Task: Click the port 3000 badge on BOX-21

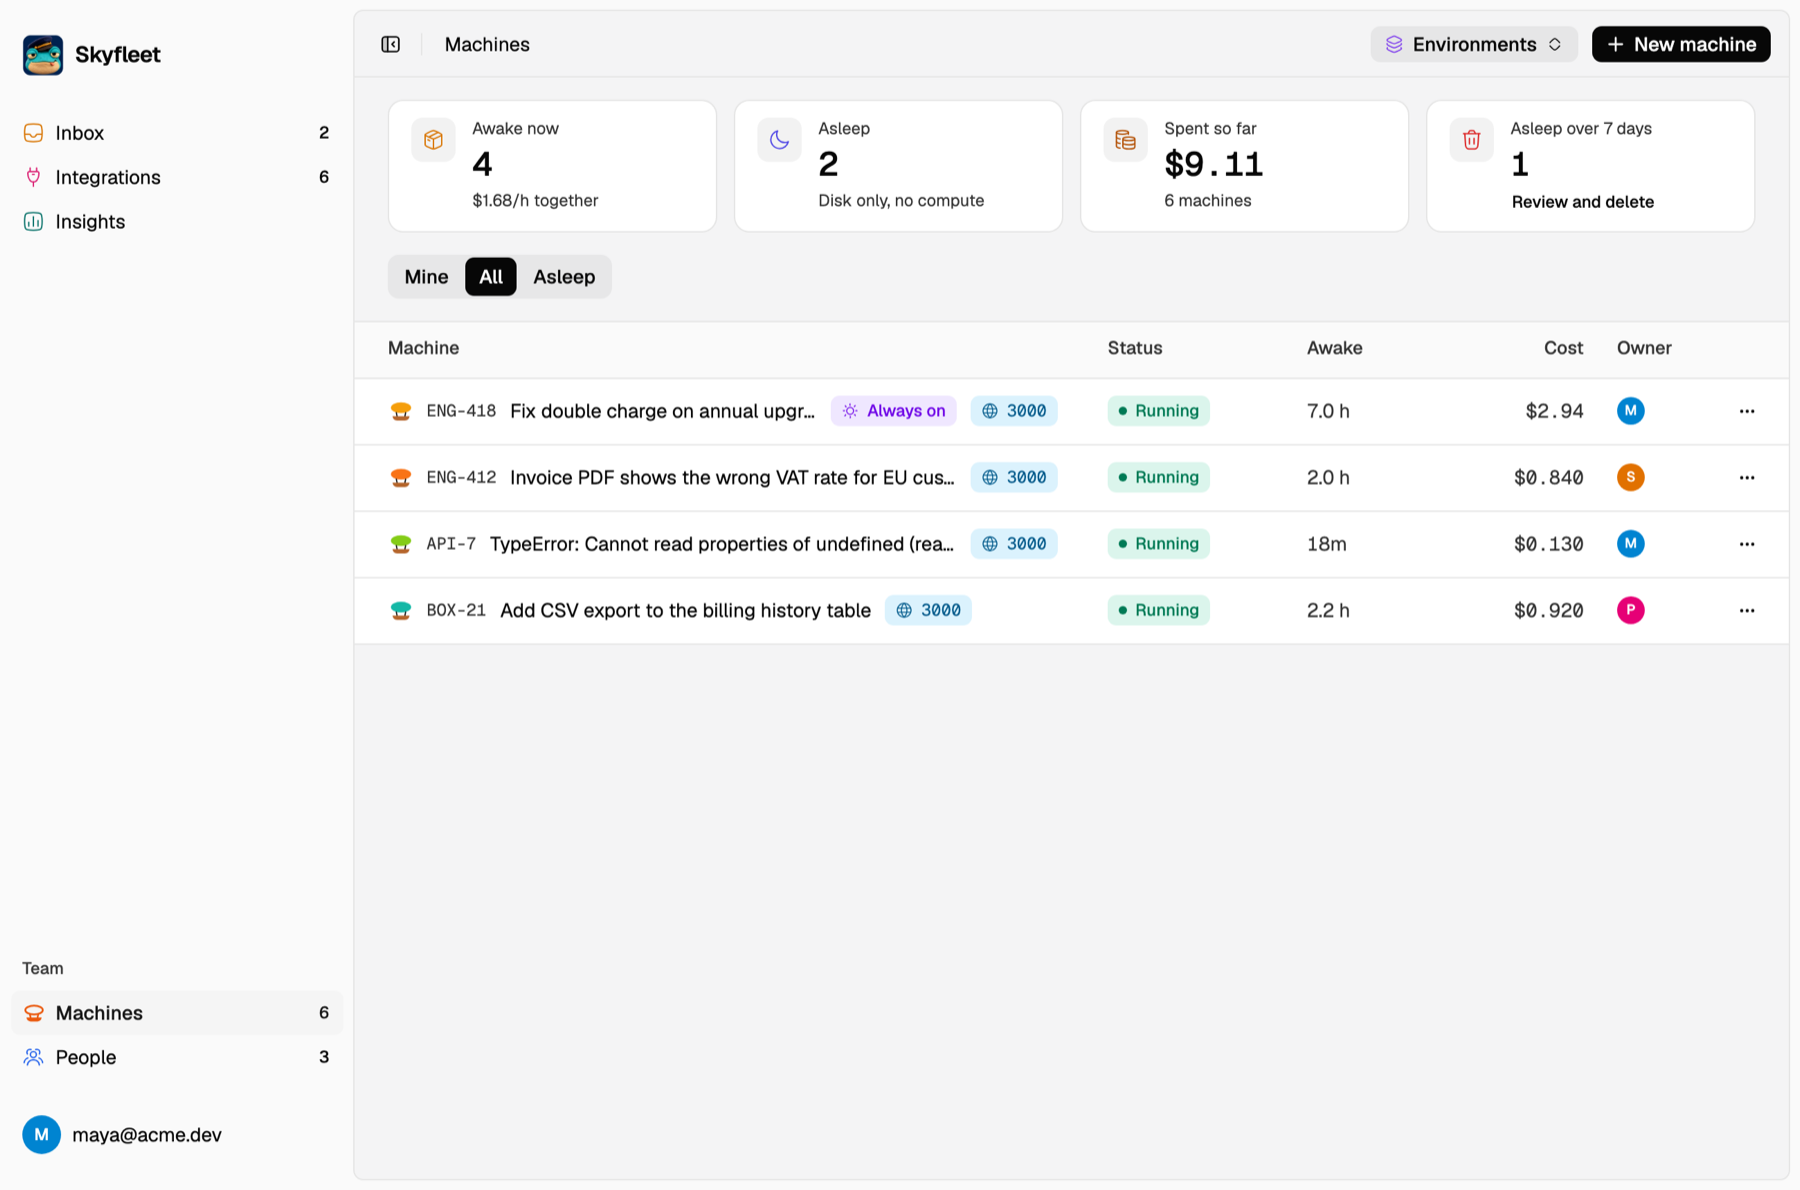Action: [928, 611]
